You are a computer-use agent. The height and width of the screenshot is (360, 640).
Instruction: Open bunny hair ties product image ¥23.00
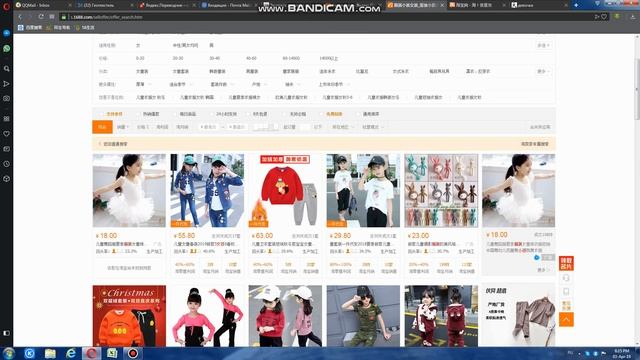tap(441, 190)
